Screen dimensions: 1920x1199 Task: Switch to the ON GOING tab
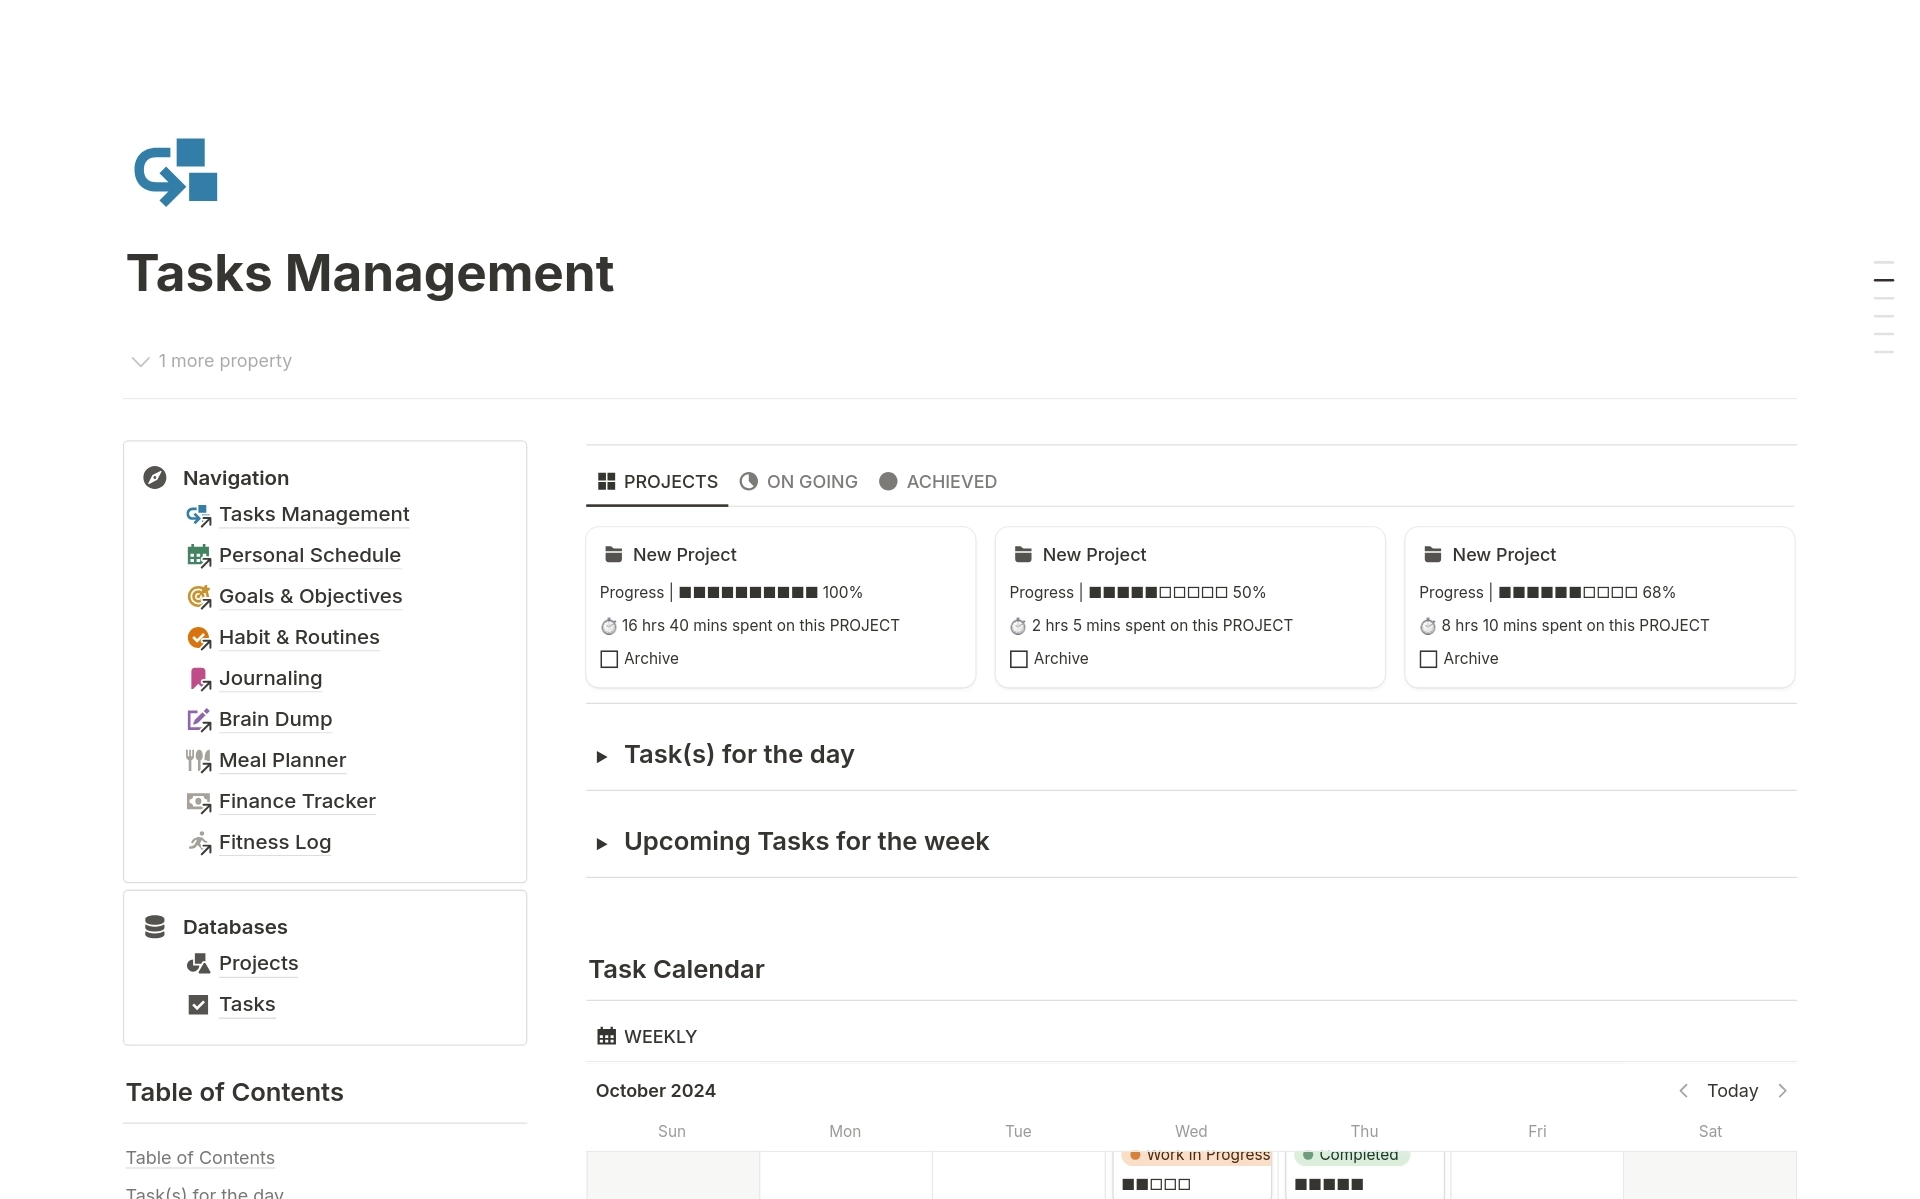click(x=799, y=482)
